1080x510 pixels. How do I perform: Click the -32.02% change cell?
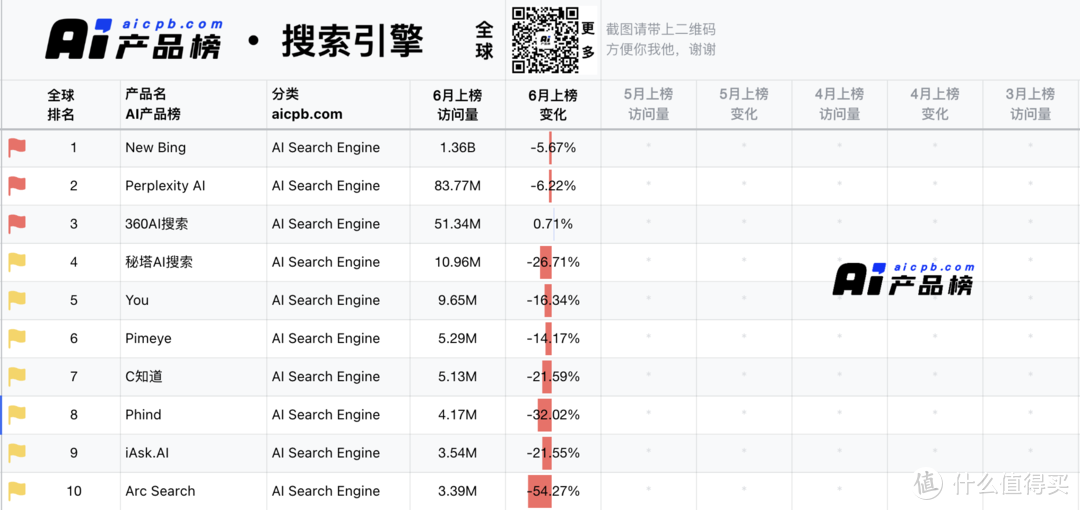(x=553, y=414)
